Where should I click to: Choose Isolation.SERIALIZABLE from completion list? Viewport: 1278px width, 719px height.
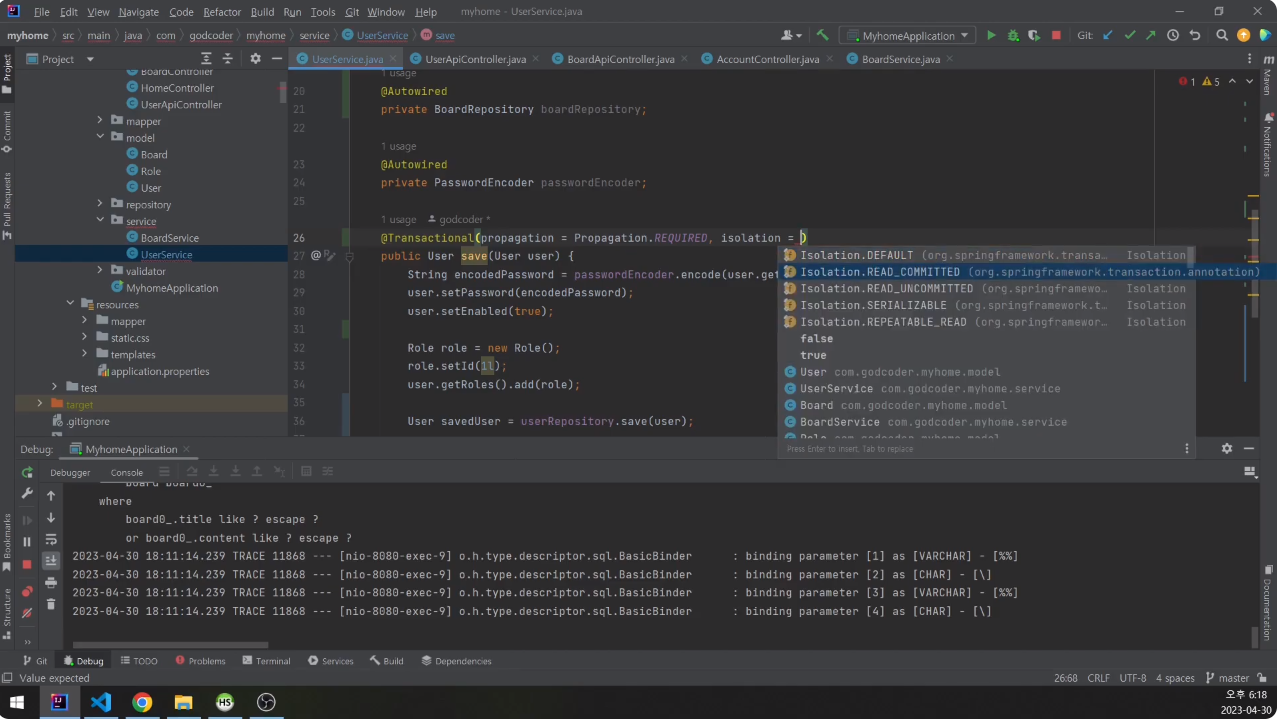point(986,305)
